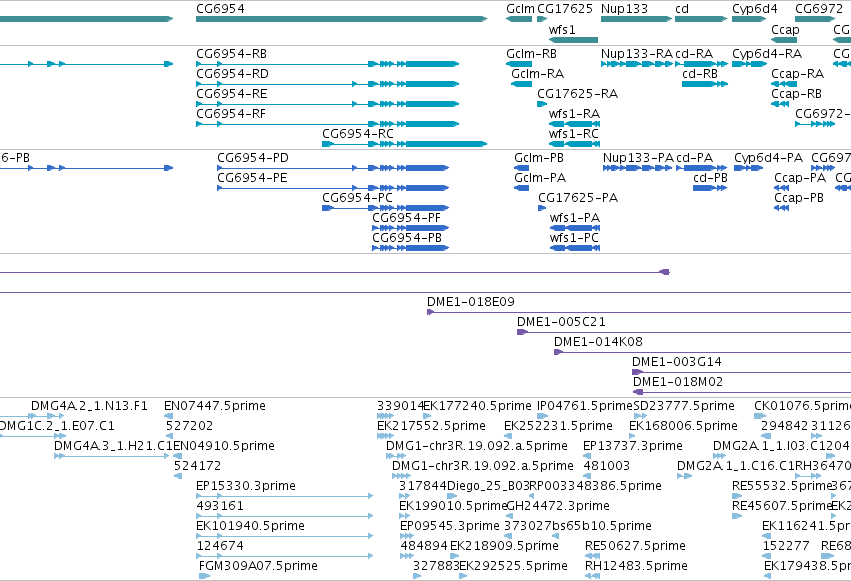Select protein CG17625-PA
851x581 pixels.
542,208
